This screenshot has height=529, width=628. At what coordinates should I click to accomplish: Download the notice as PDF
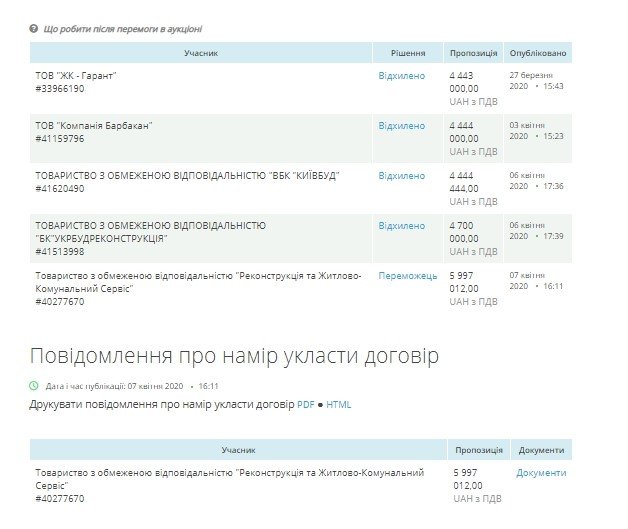[306, 404]
